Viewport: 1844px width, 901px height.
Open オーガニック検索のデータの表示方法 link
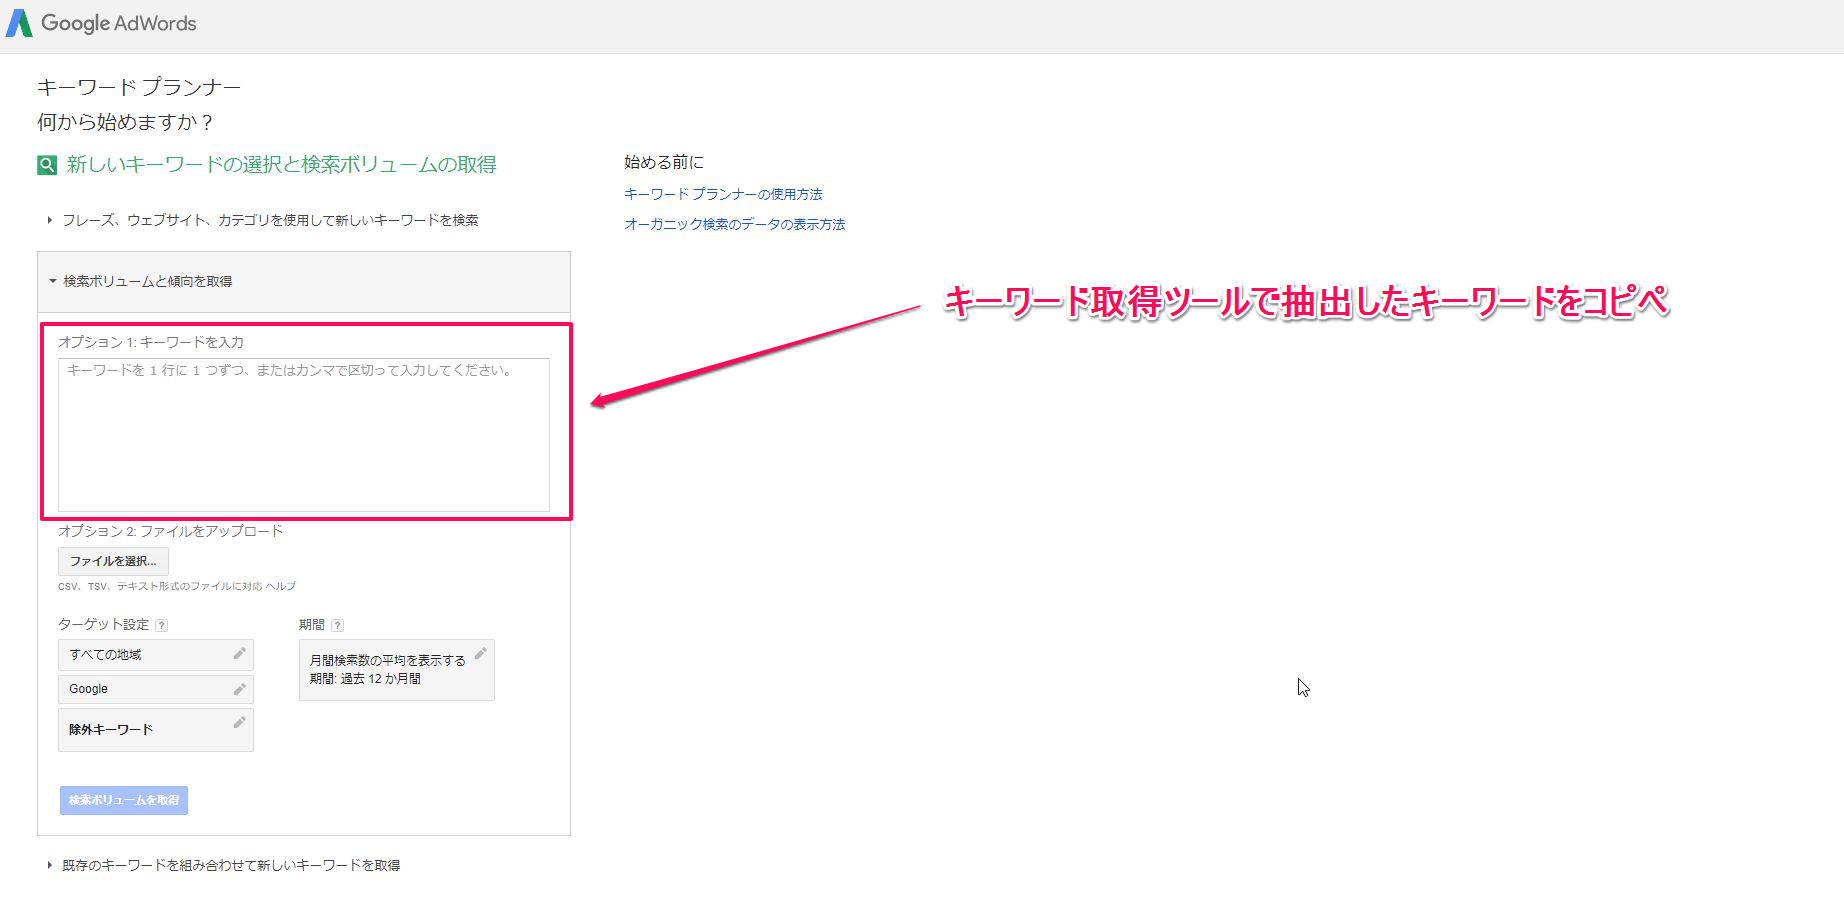[735, 224]
